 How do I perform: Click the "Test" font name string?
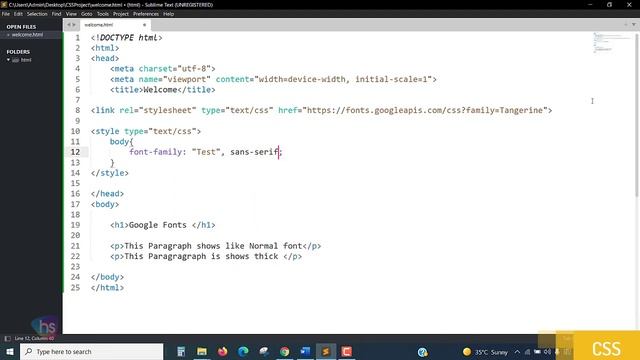point(206,152)
